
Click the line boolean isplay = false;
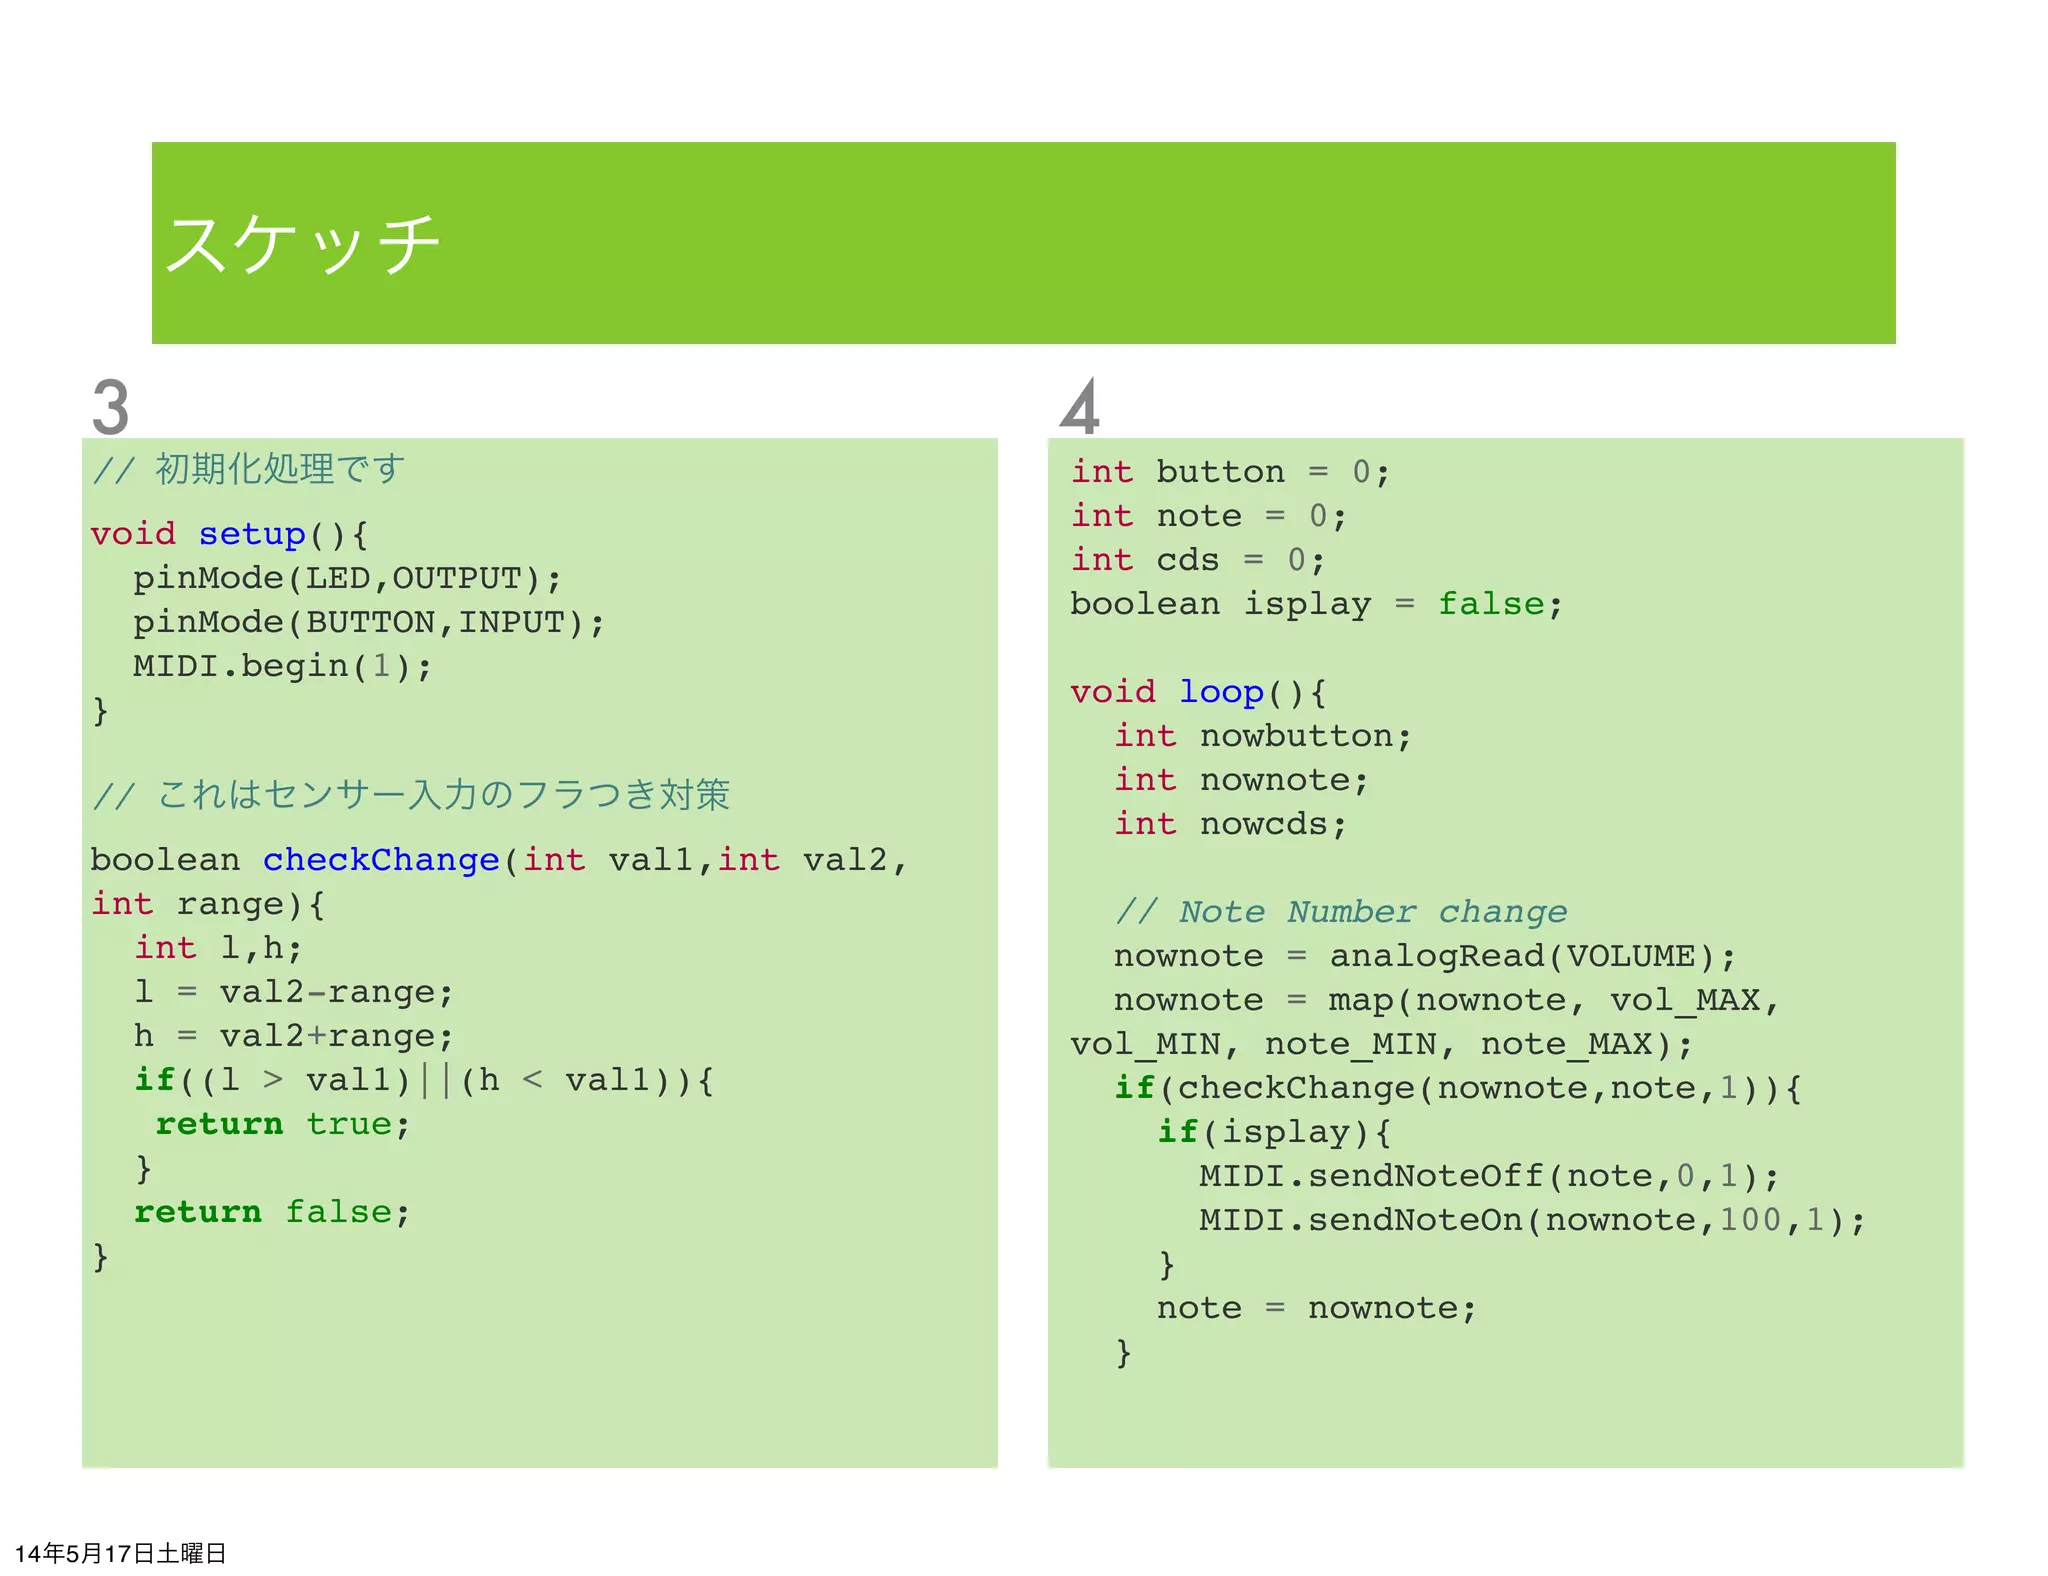(x=1315, y=604)
